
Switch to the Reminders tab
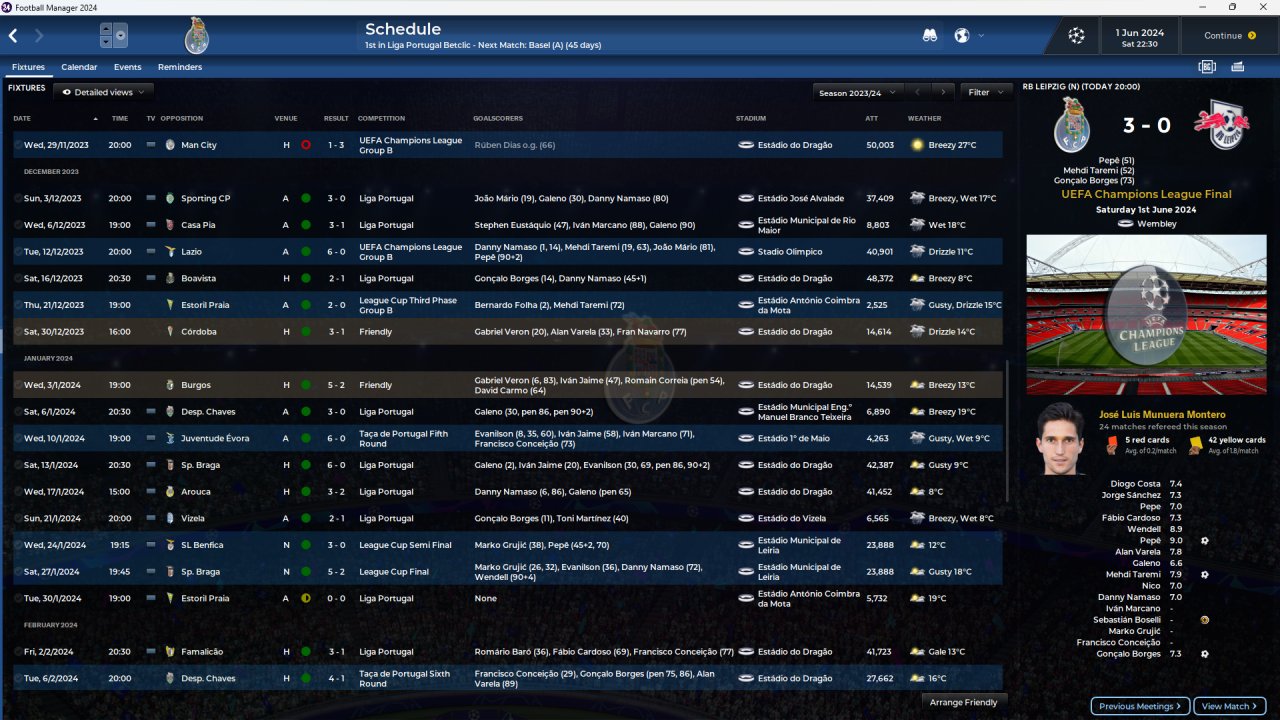click(x=180, y=67)
